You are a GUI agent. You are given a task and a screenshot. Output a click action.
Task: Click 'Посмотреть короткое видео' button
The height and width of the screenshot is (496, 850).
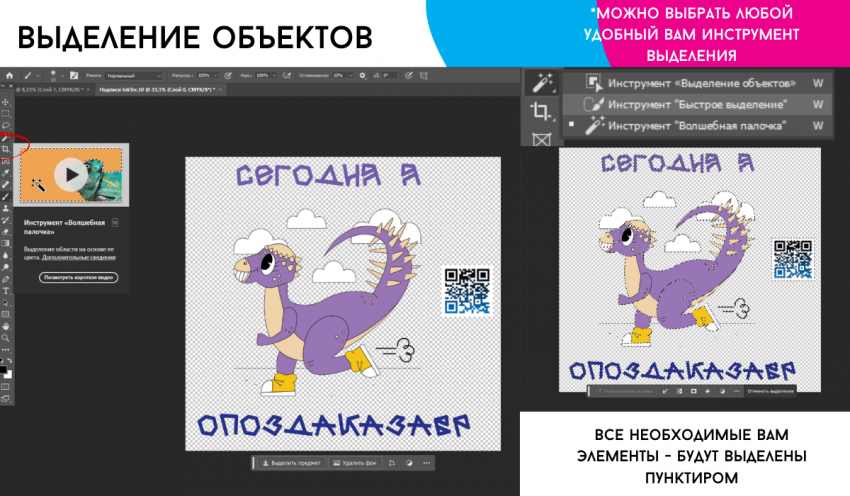[x=79, y=277]
